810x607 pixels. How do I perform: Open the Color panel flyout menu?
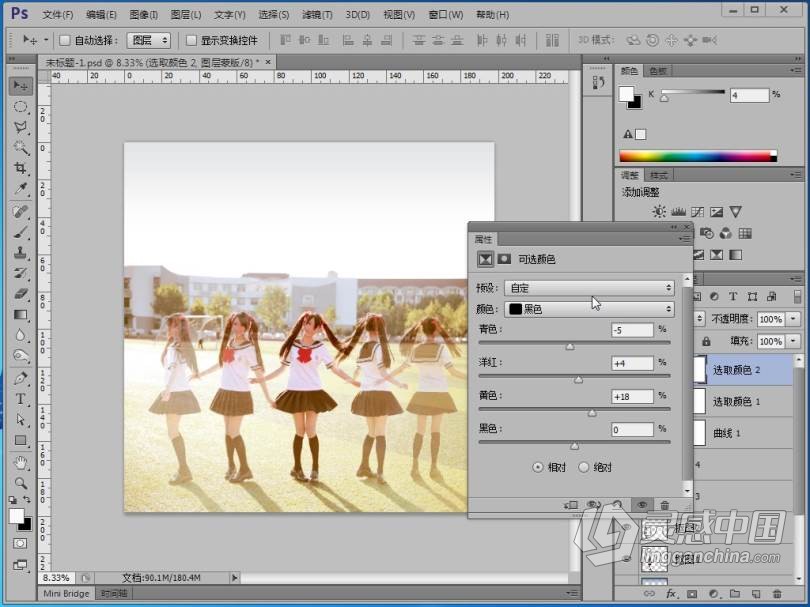[796, 70]
